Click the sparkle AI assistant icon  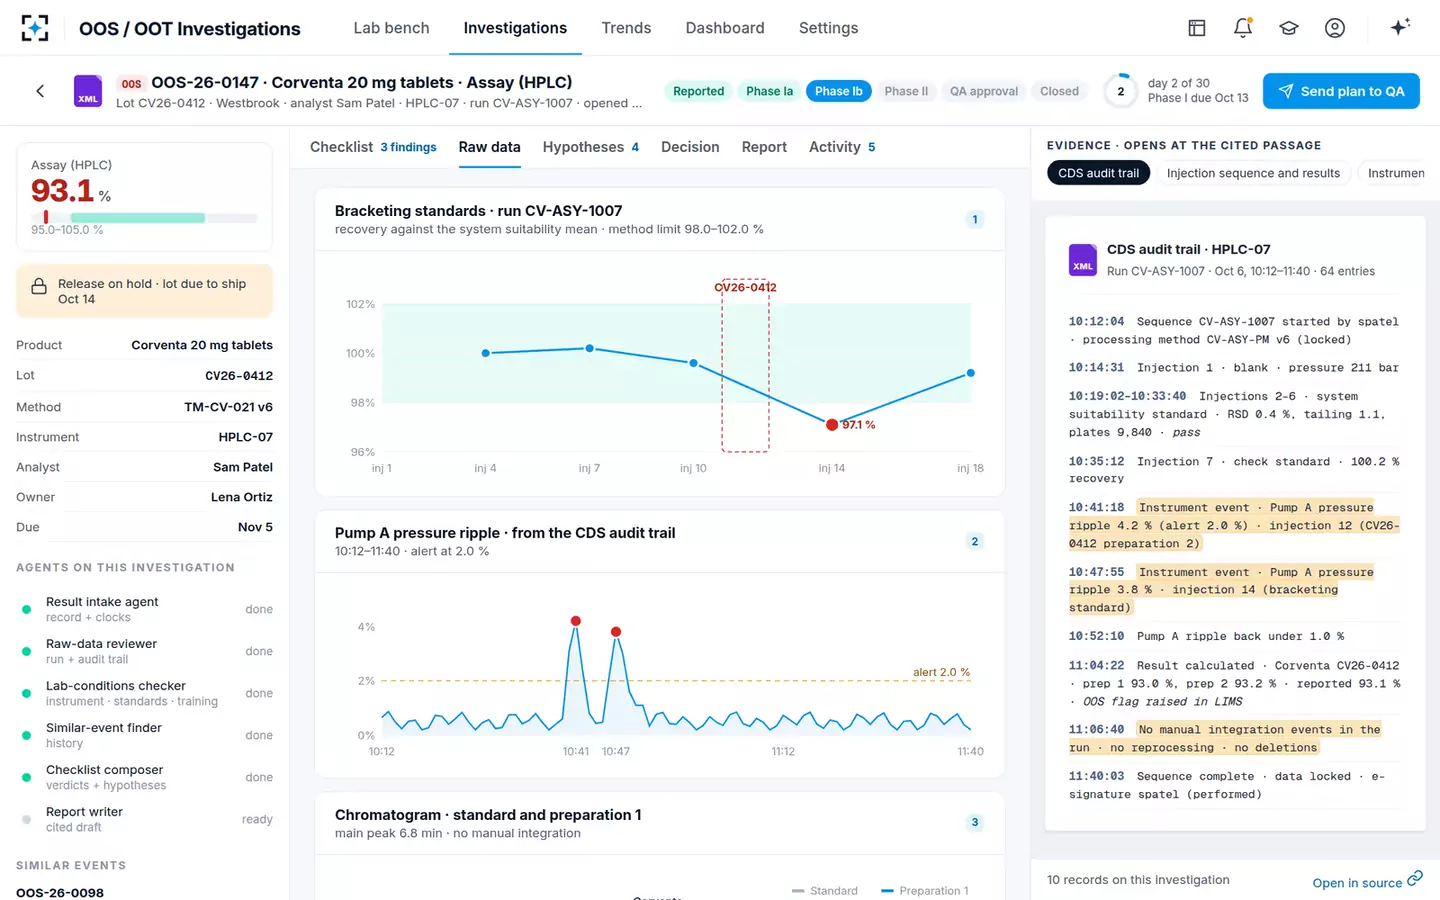coord(1400,27)
